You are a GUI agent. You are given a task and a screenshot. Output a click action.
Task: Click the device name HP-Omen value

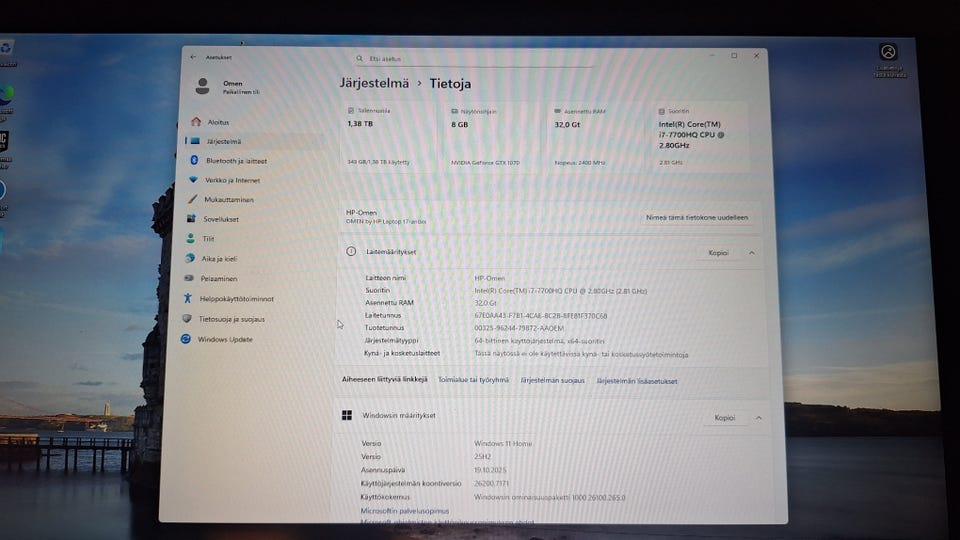pos(489,278)
